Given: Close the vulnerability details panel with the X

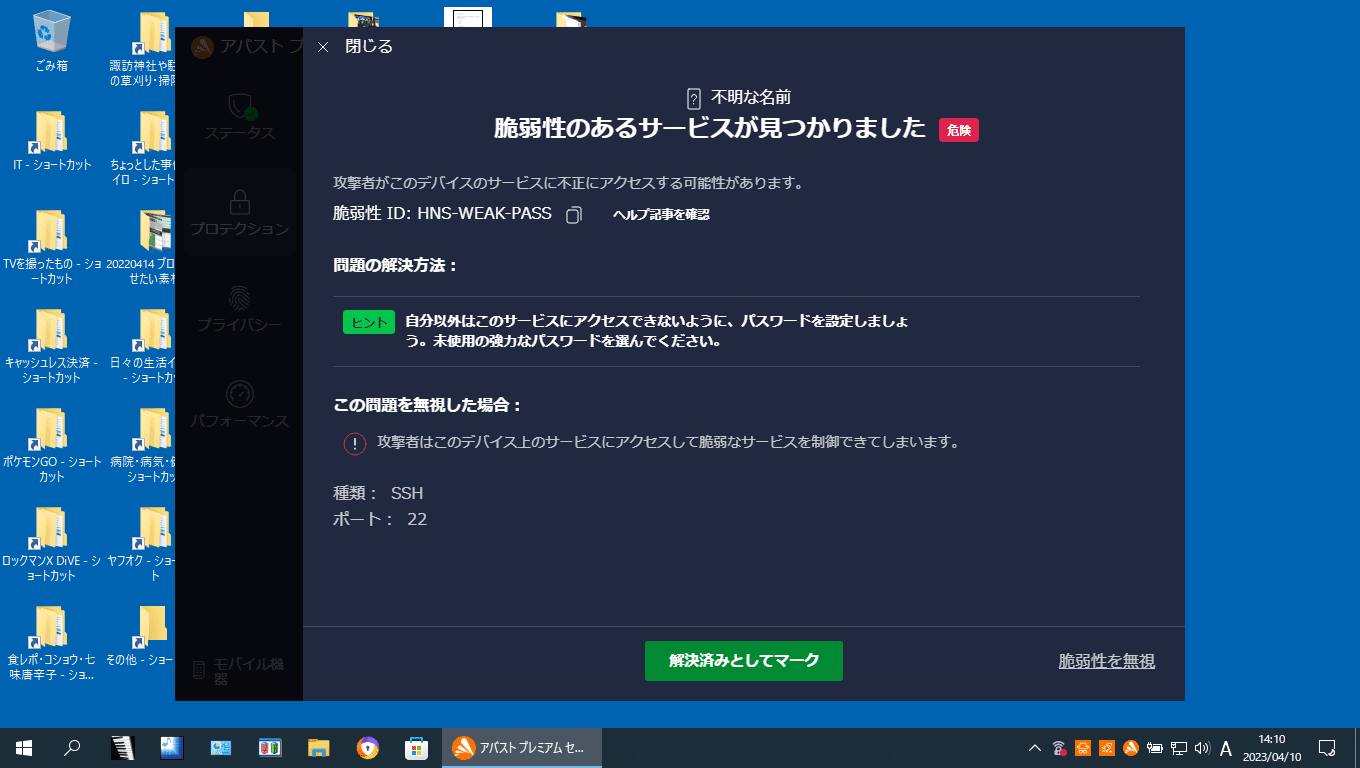Looking at the screenshot, I should (323, 47).
